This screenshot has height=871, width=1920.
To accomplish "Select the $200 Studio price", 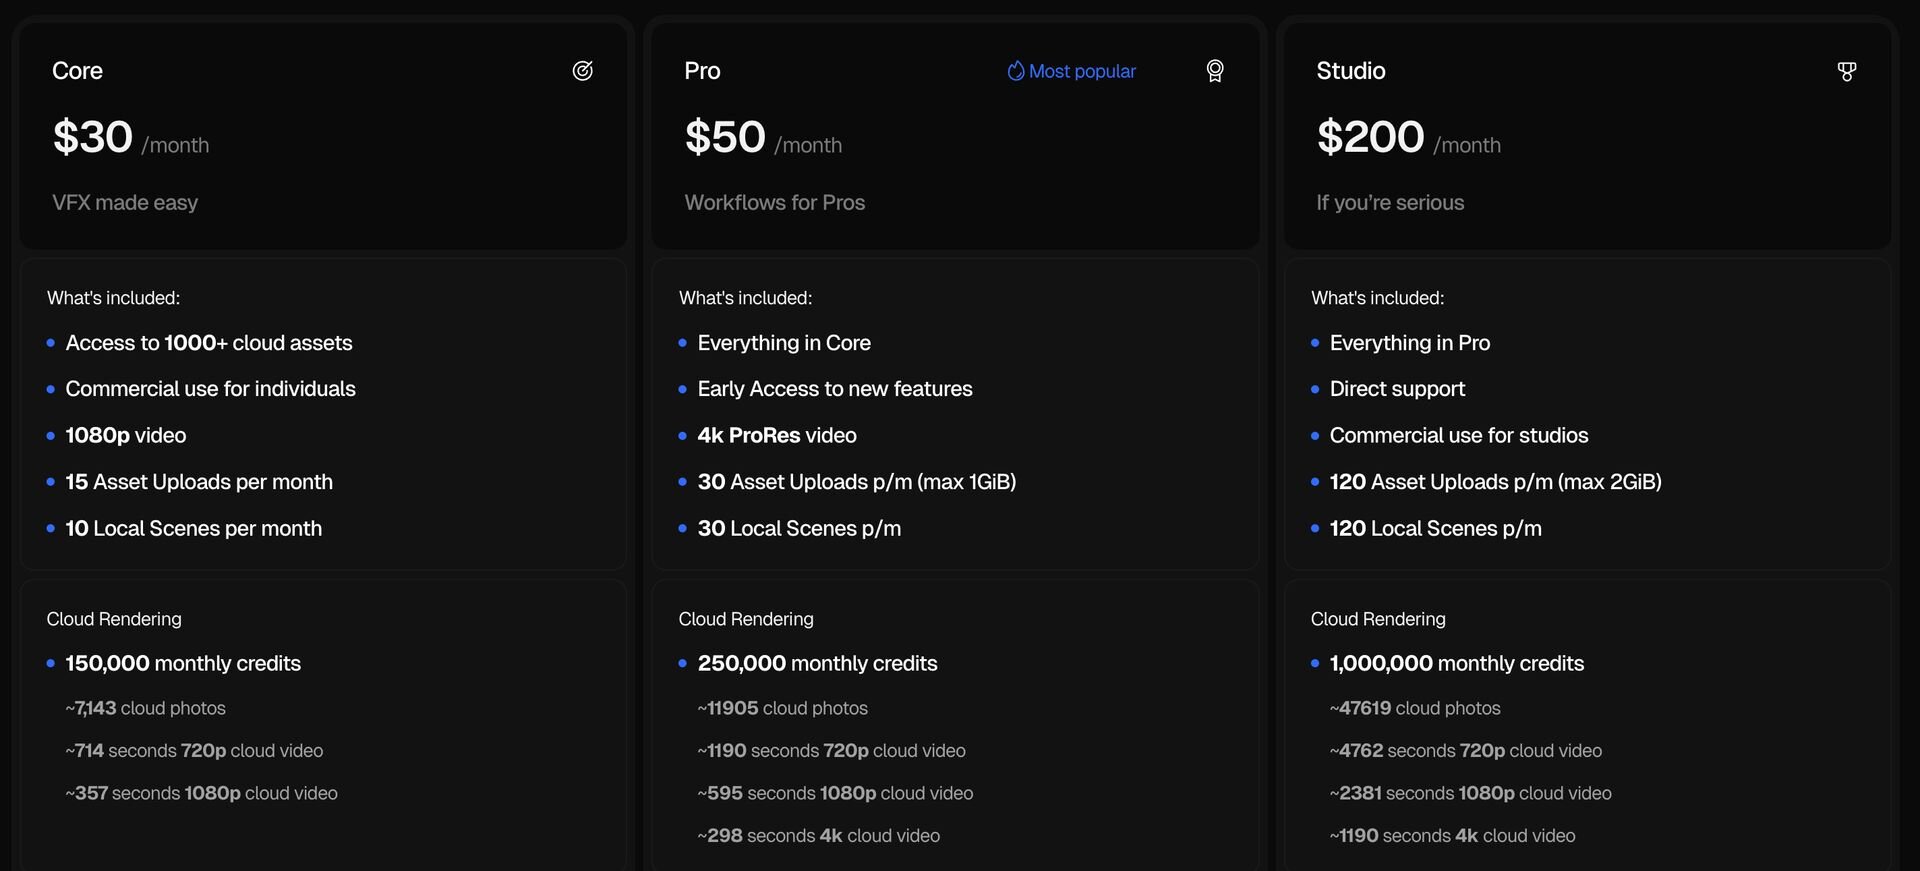I will [x=1370, y=137].
